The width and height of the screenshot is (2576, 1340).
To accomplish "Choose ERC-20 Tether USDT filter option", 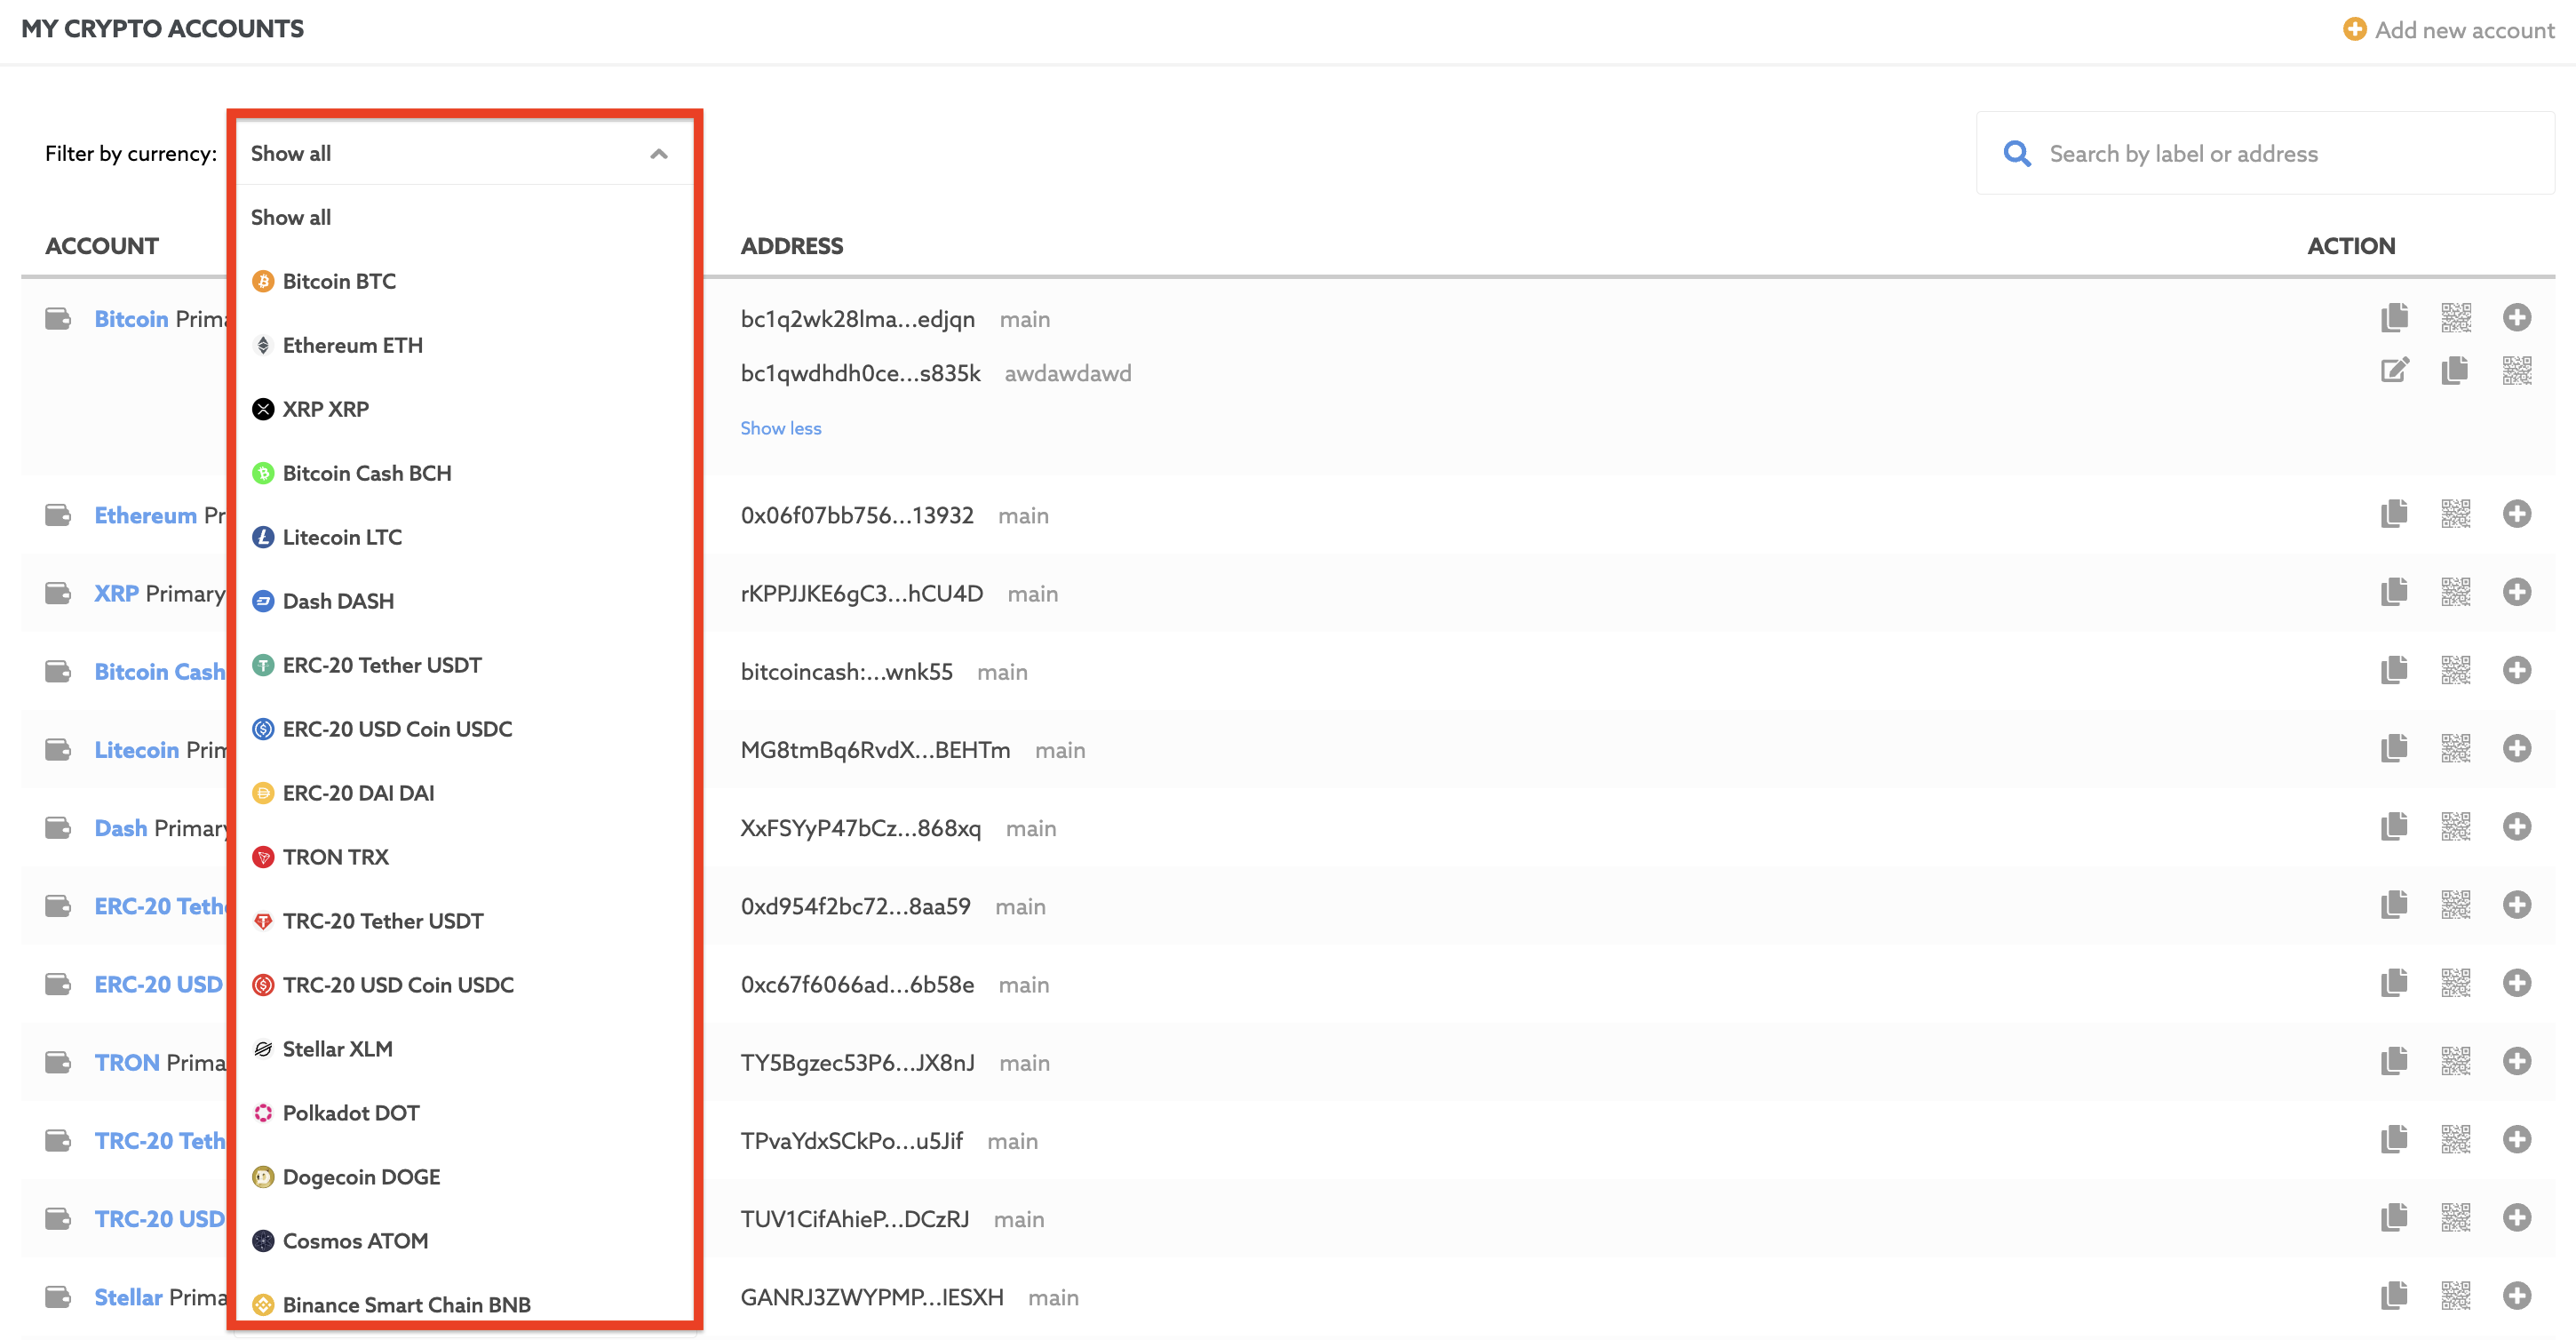I will [464, 665].
